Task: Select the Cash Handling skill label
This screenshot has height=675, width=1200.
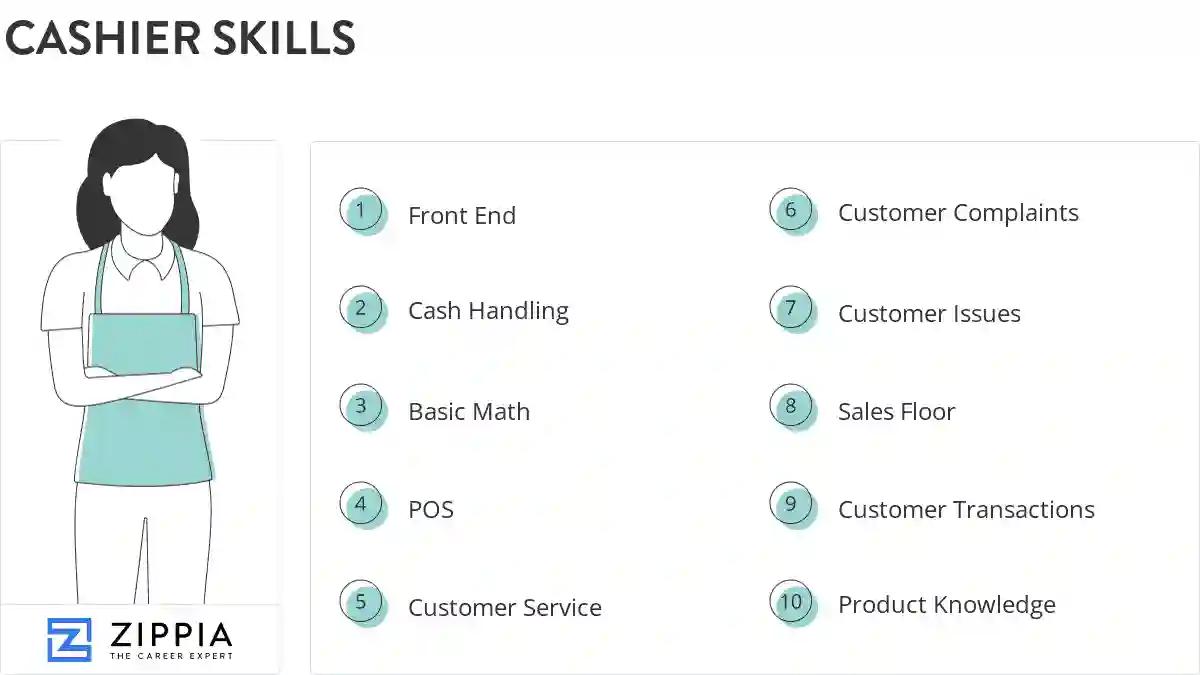Action: click(x=488, y=312)
